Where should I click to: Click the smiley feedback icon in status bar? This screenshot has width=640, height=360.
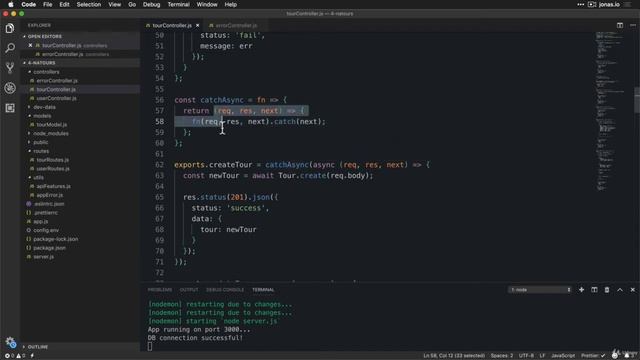615,356
